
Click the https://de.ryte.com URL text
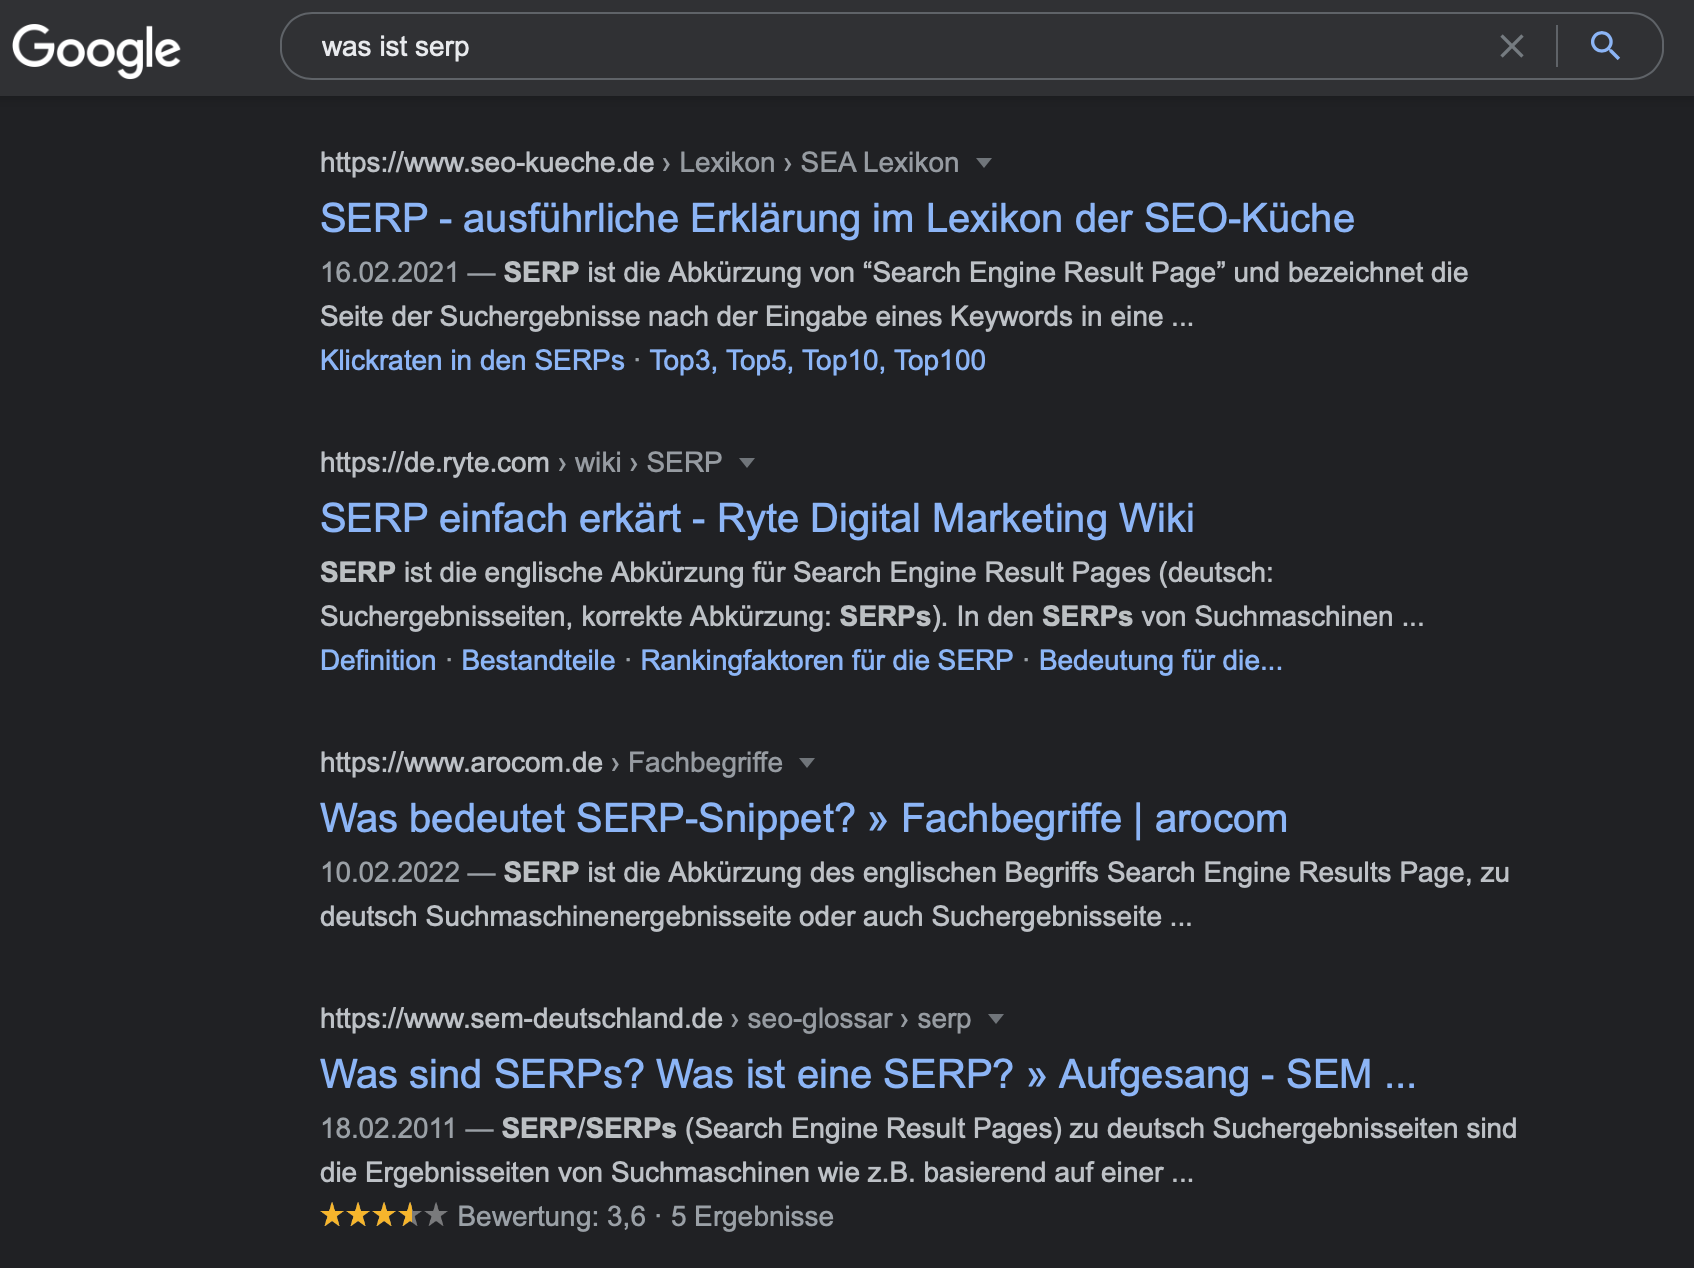pyautogui.click(x=435, y=462)
